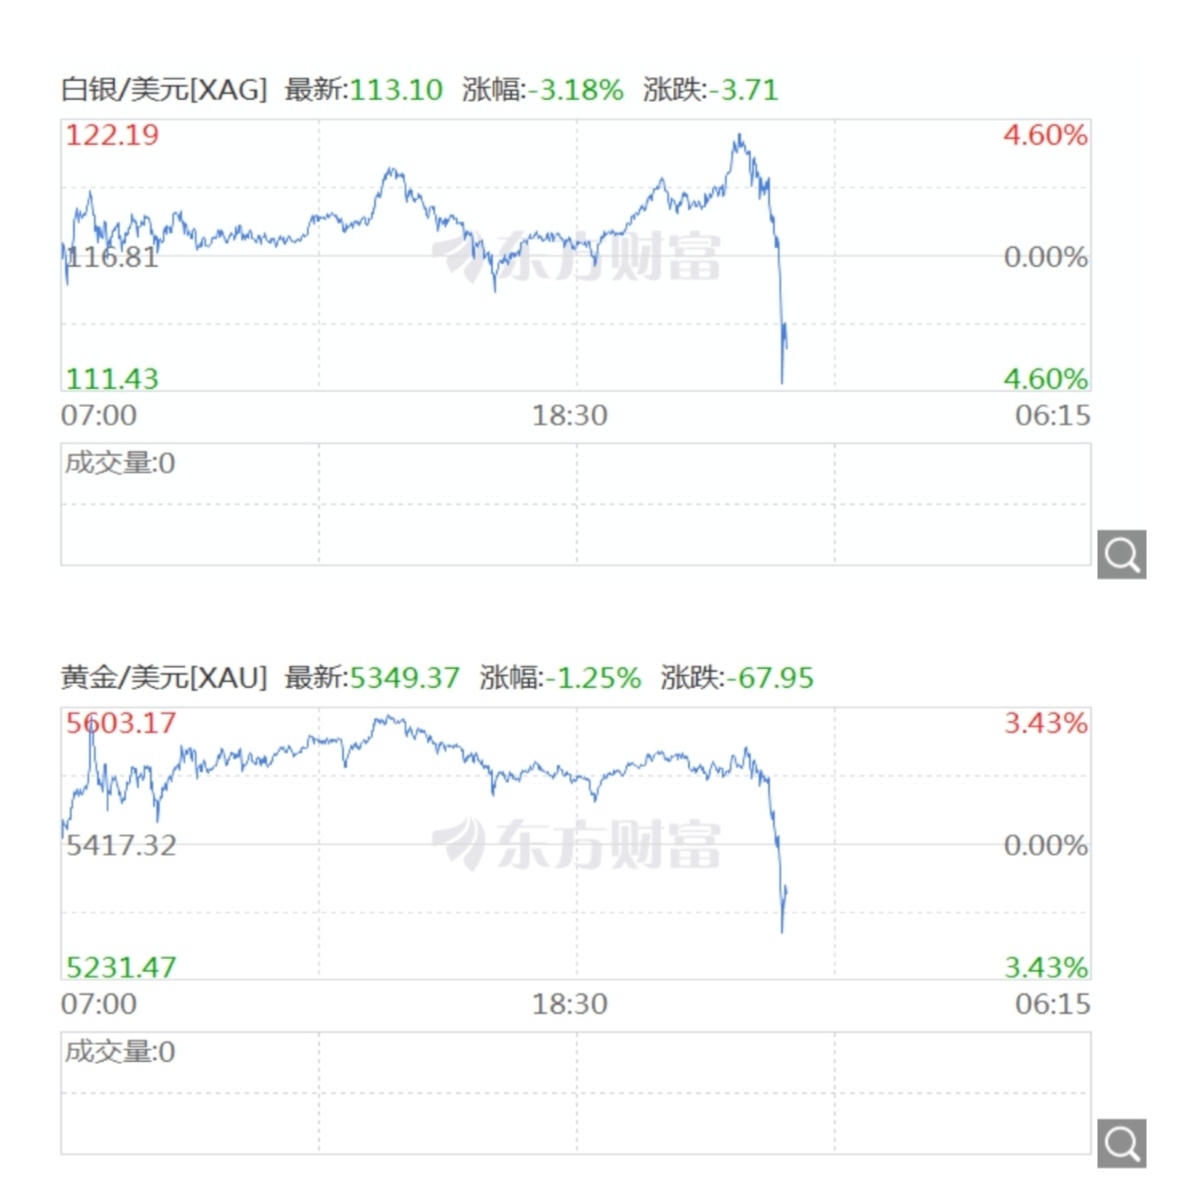Click the 18:30 time label under the silver chart
Screen dimensions: 1197x1201
[x=569, y=415]
